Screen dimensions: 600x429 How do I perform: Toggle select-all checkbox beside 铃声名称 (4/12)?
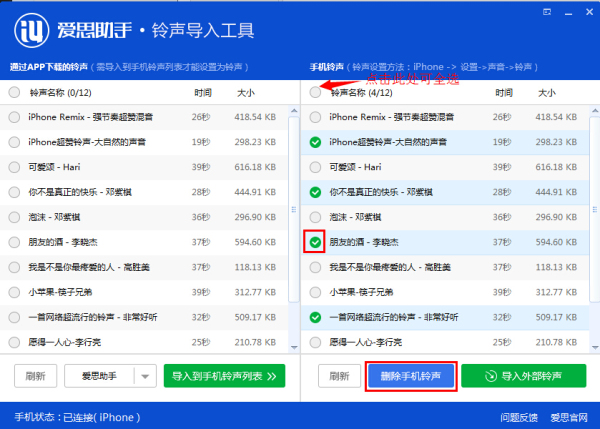[315, 92]
